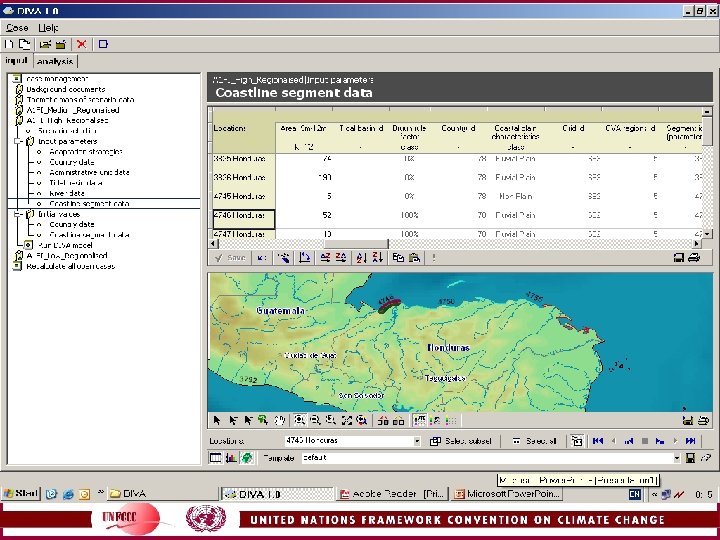The height and width of the screenshot is (540, 720).
Task: Open the Case menu
Action: [x=16, y=27]
